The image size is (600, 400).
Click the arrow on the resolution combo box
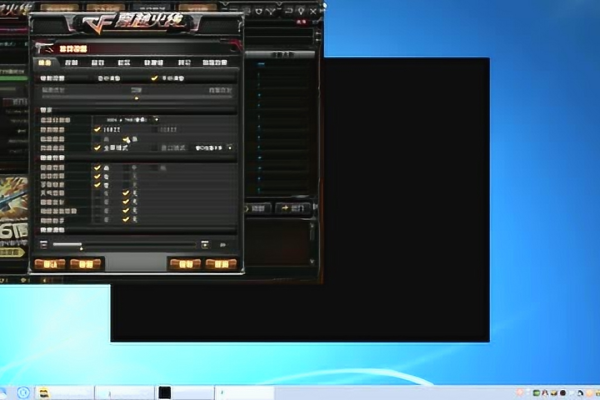tap(155, 119)
